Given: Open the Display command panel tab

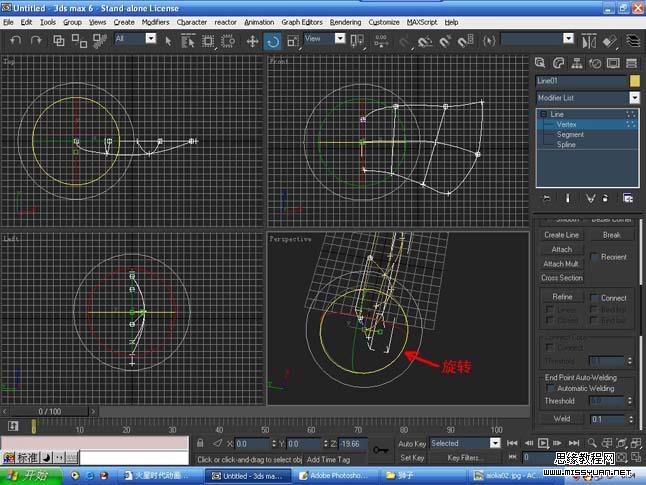Looking at the screenshot, I should [613, 63].
